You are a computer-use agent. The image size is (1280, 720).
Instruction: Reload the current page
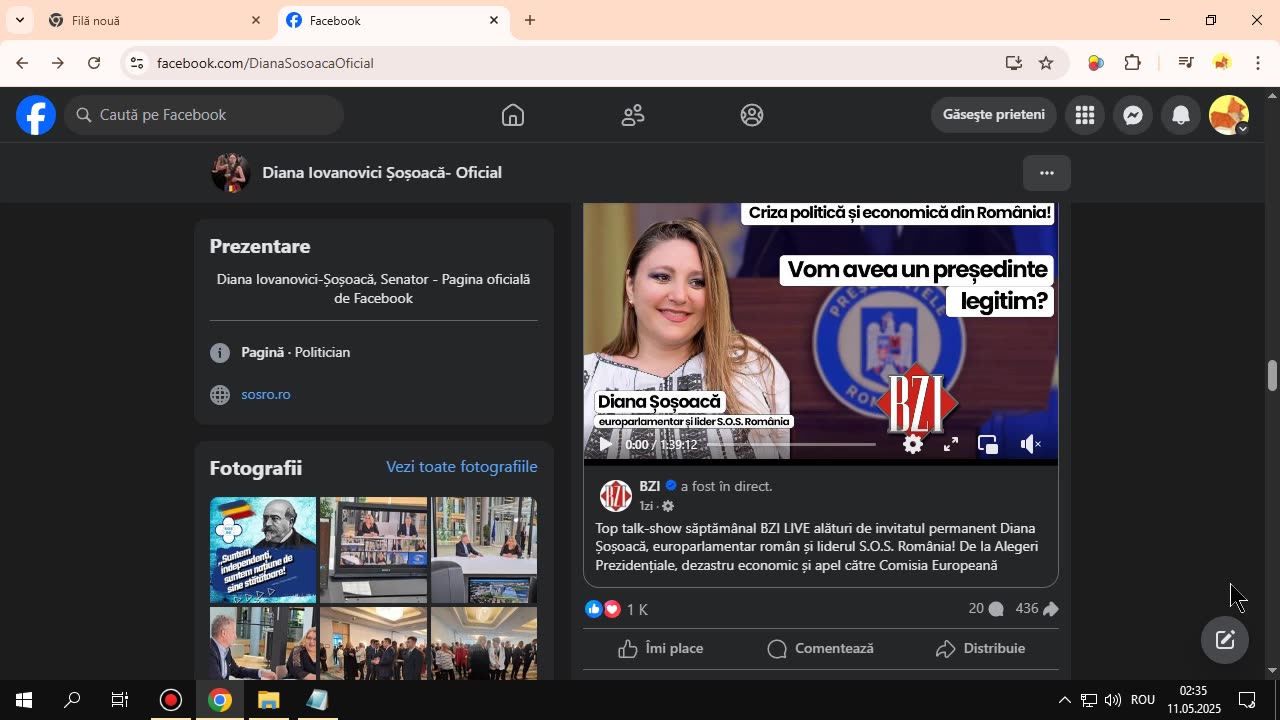click(x=94, y=63)
